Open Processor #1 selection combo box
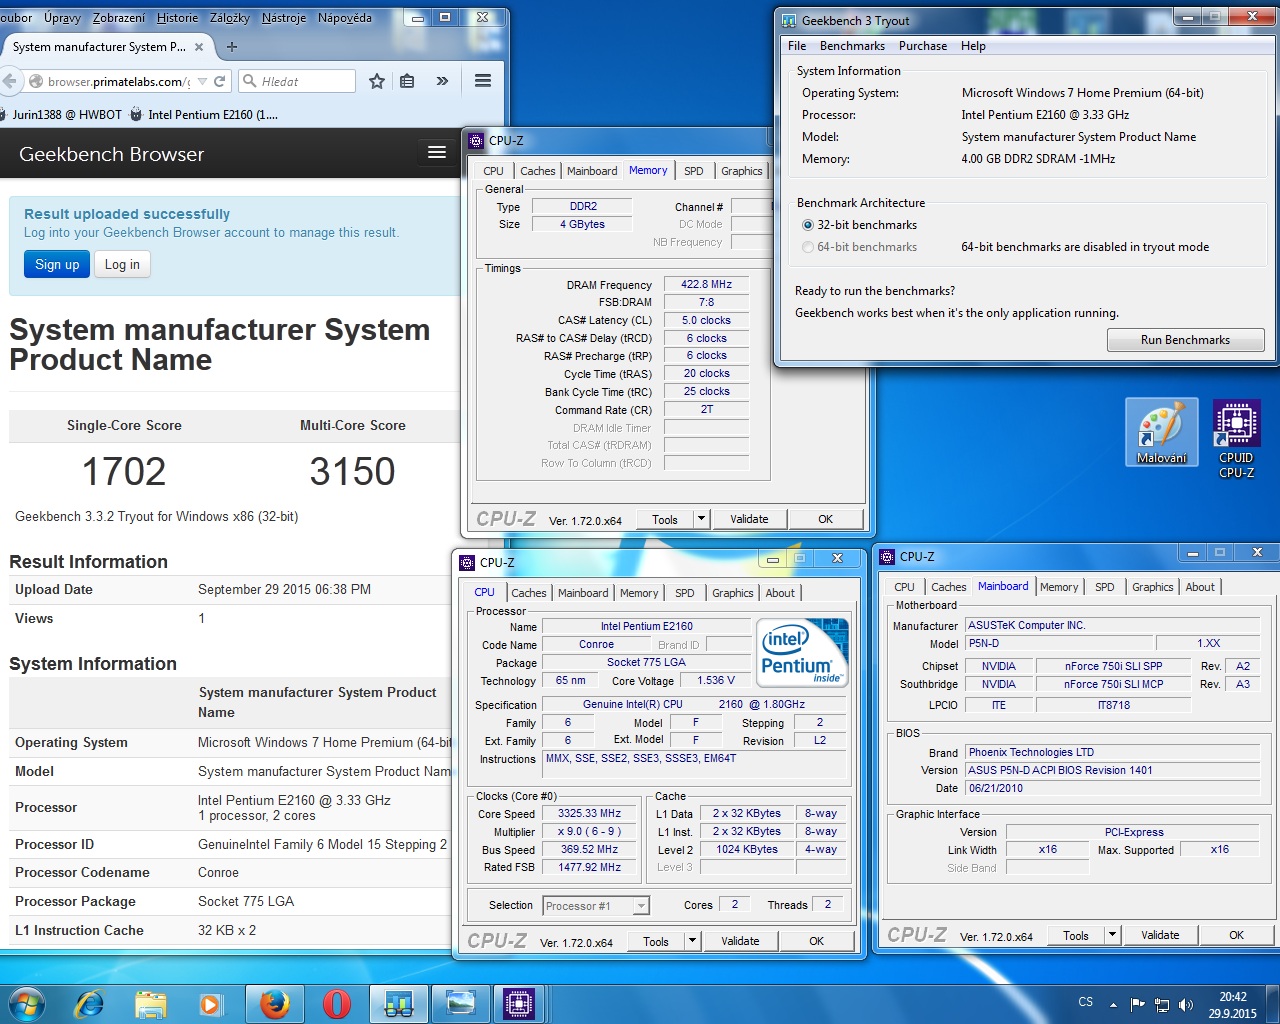Screen dimensions: 1280x1024 coord(596,906)
